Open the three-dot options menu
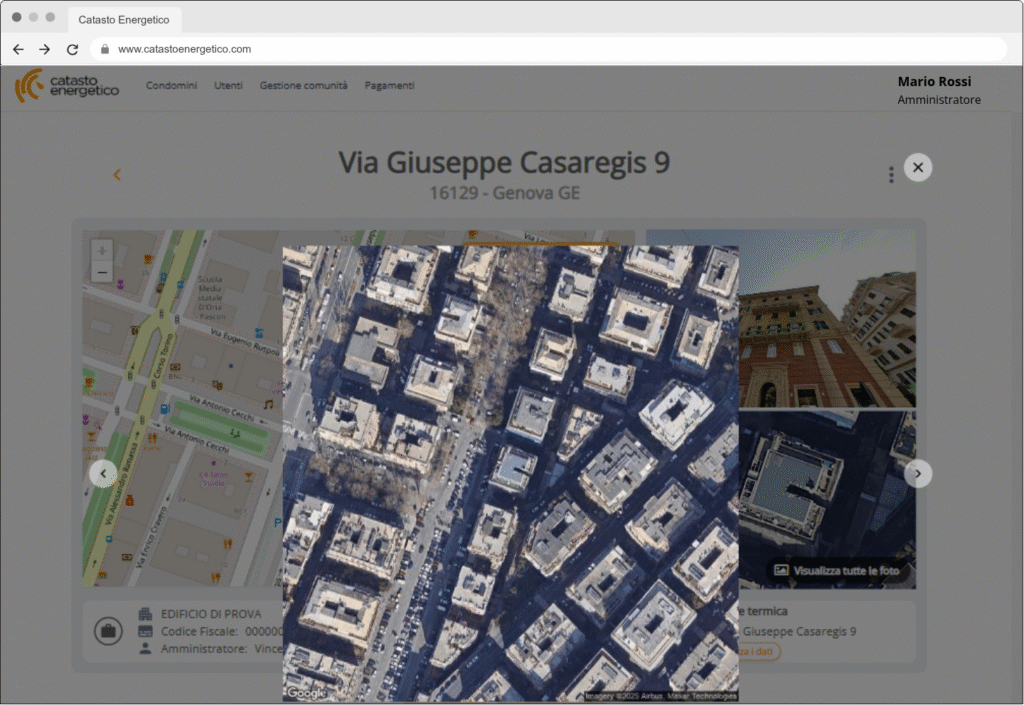 click(891, 175)
